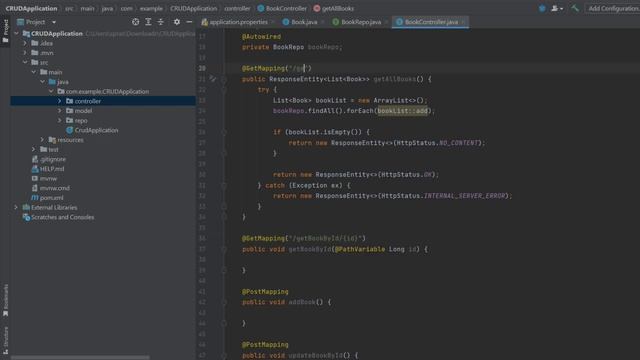Screen dimensions: 640x360
Task: Click getAllBooks in breadcrumb bar
Action: point(333,8)
